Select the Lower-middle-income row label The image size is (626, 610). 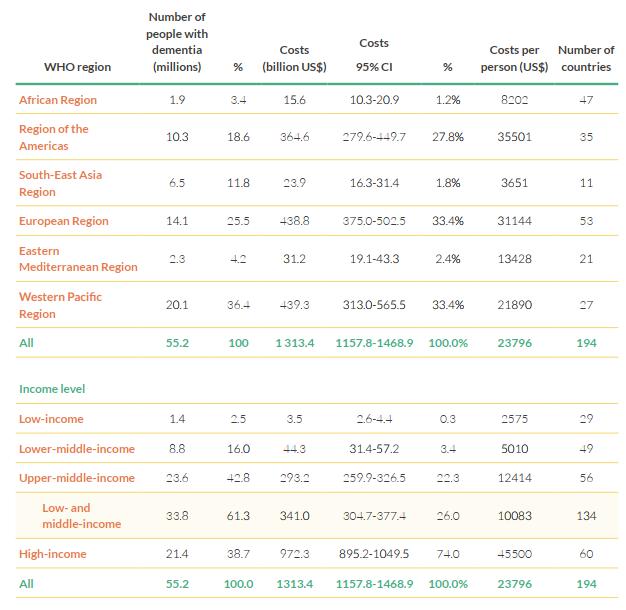coord(76,449)
